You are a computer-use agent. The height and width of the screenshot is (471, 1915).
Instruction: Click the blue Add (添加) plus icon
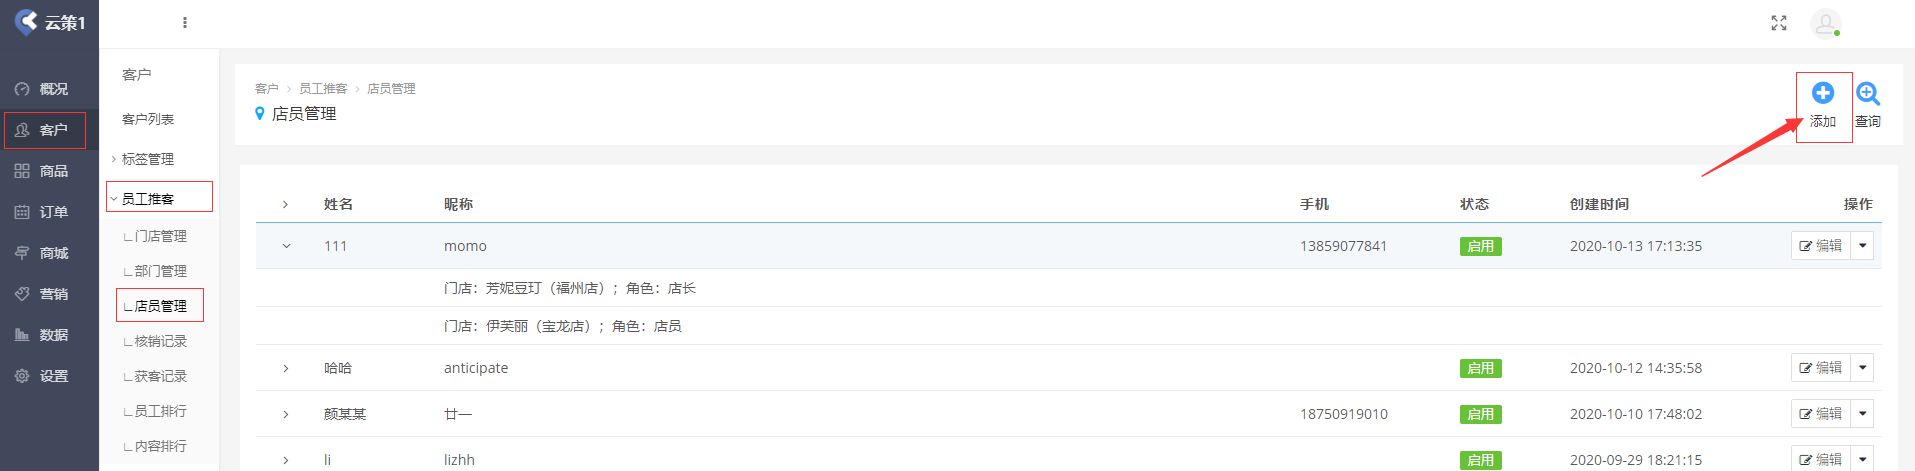coord(1822,94)
